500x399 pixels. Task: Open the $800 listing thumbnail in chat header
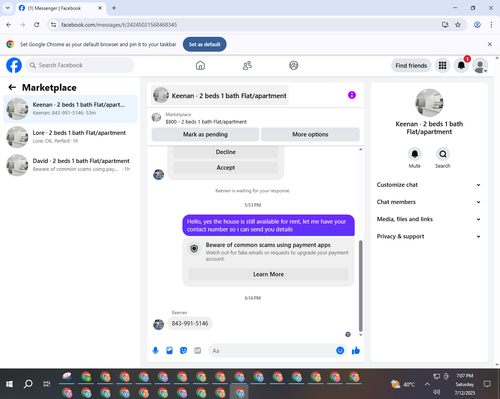coord(156,117)
